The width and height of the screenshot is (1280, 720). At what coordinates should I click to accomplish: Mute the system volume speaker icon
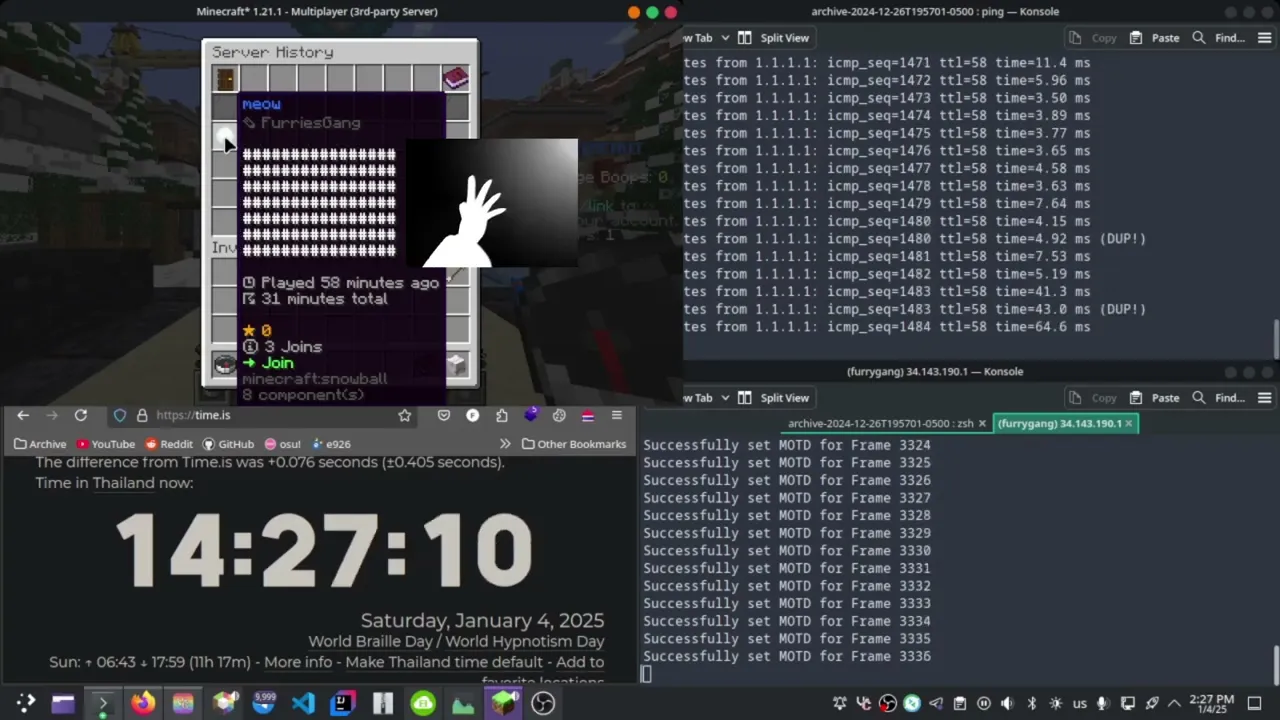1007,703
